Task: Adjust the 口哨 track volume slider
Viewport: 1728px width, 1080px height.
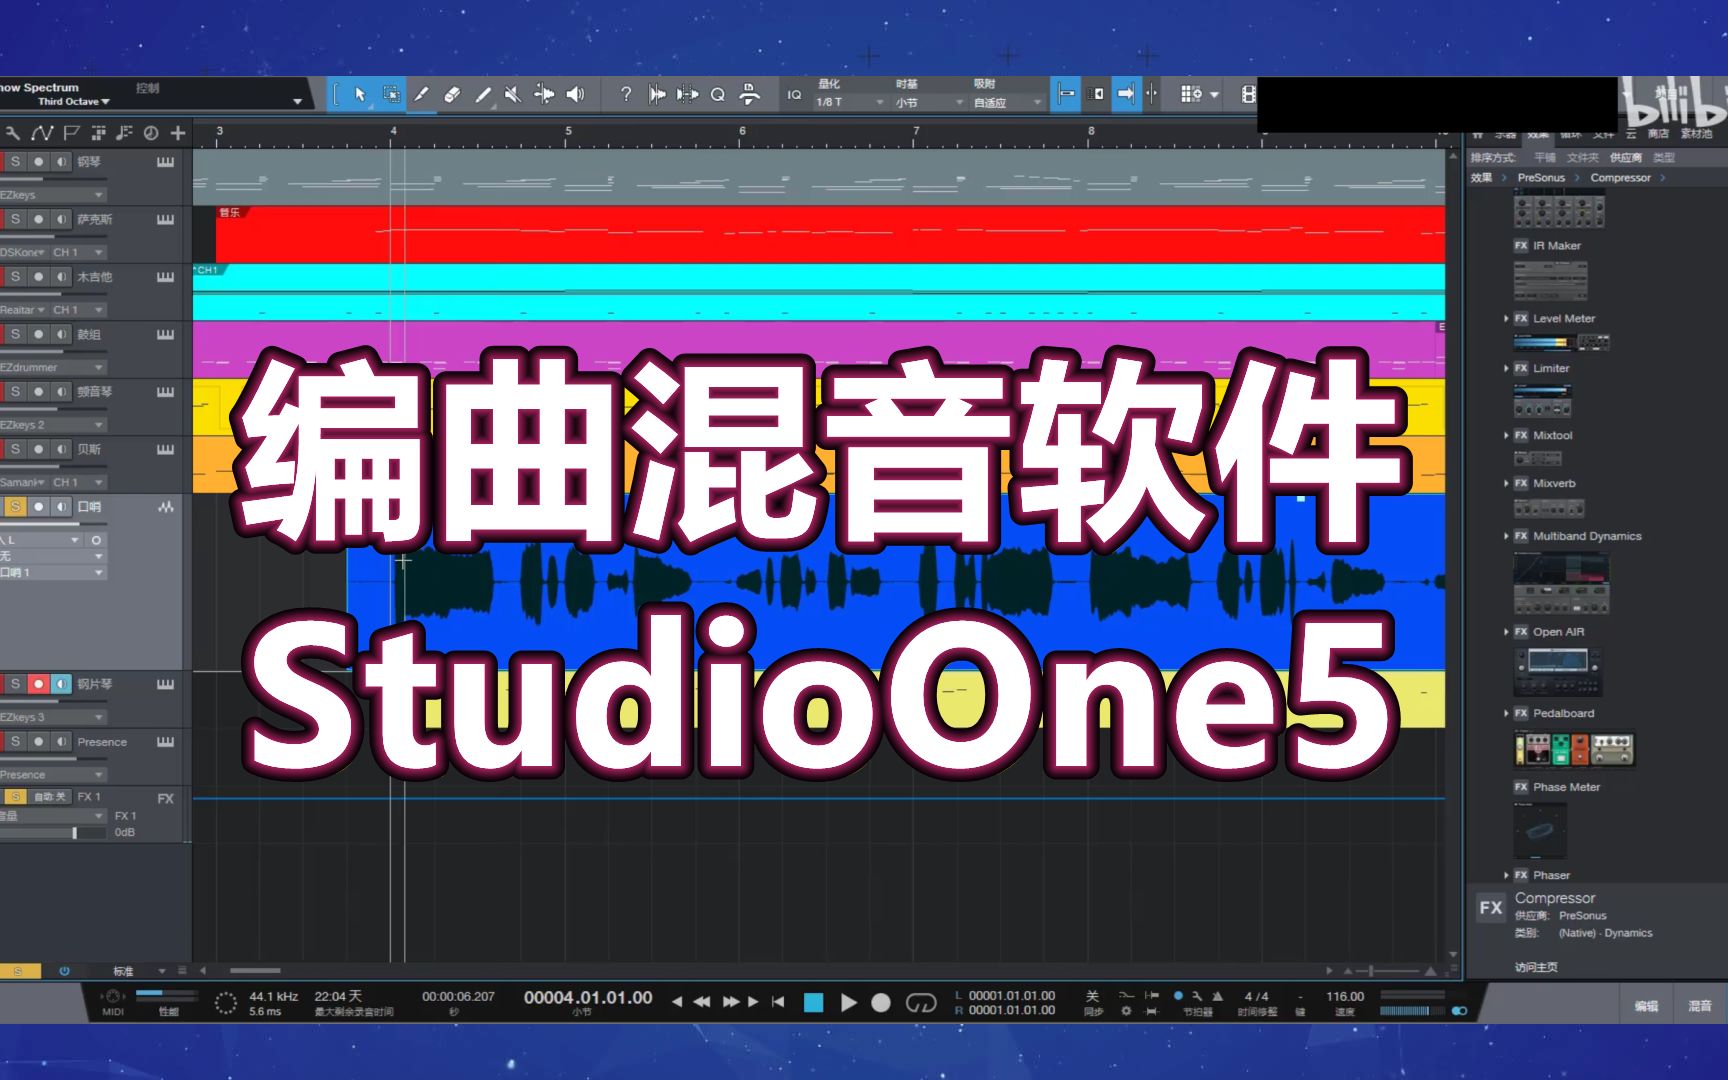Action: [52, 523]
